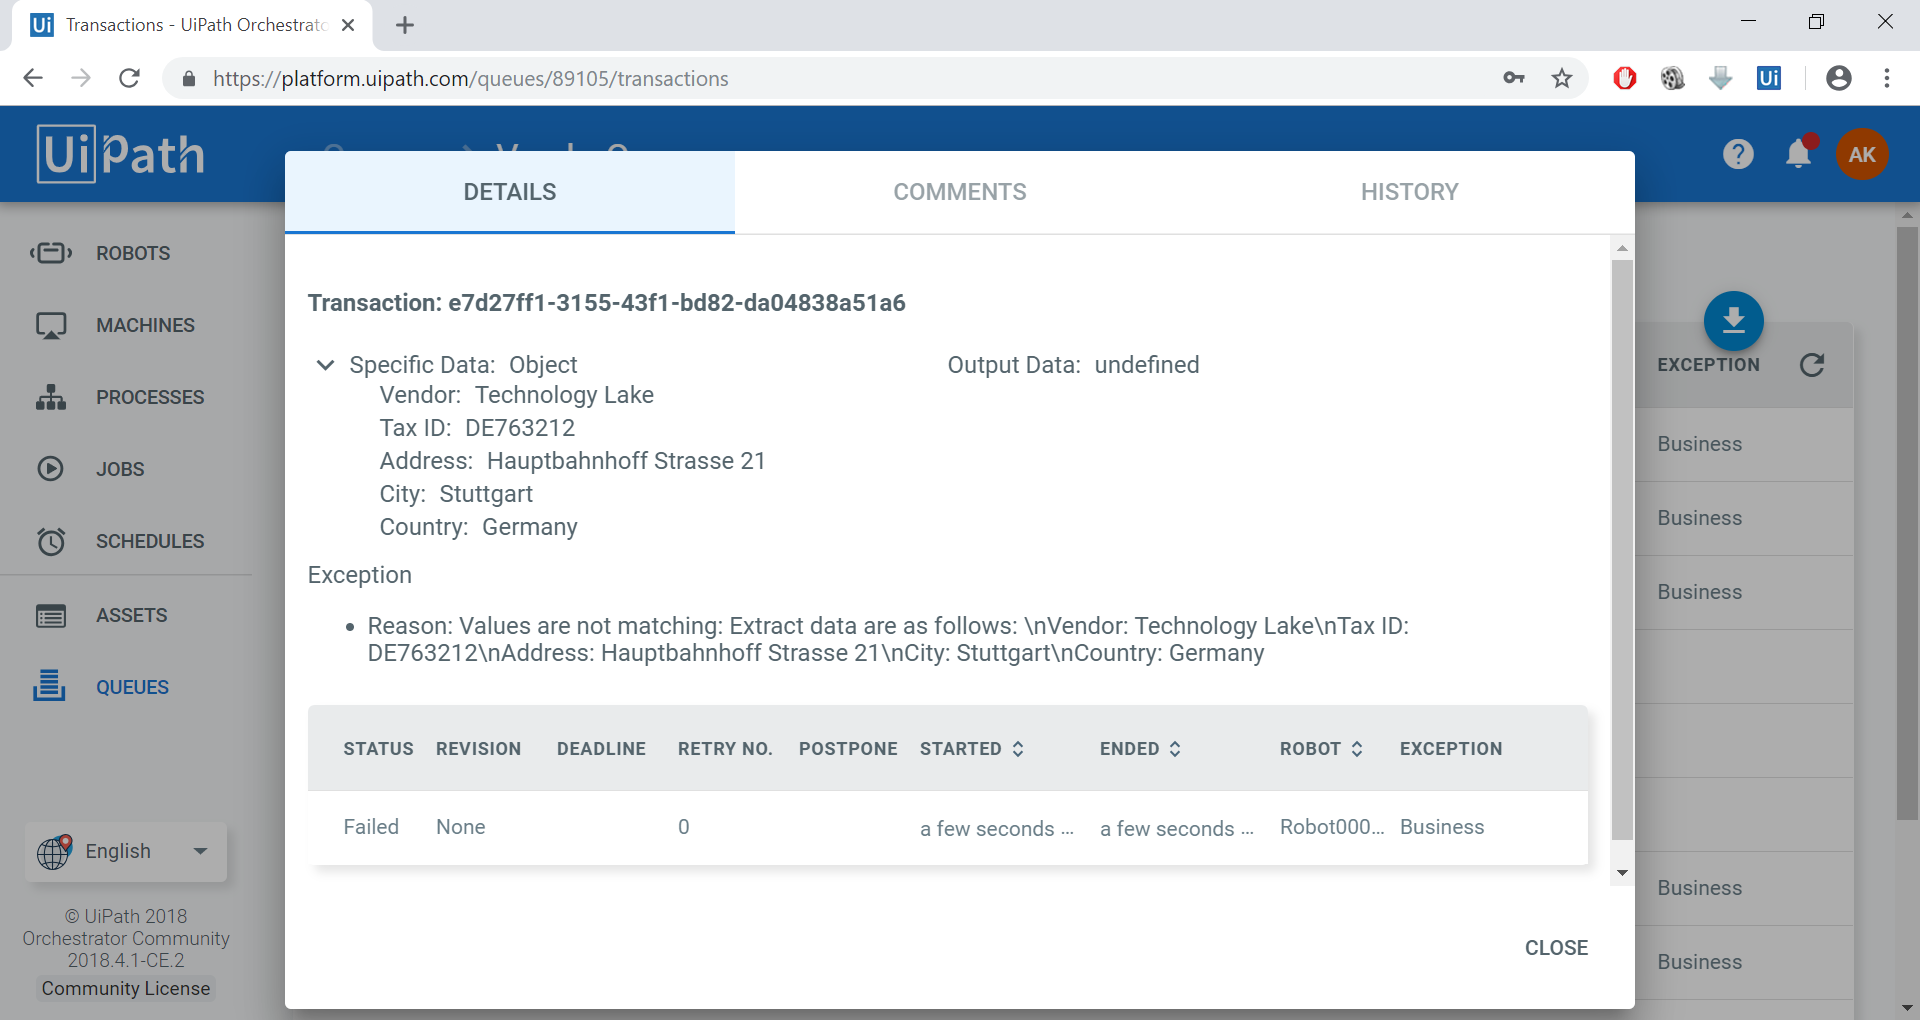1920x1020 pixels.
Task: Open the Jobs play icon
Action: pyautogui.click(x=50, y=469)
